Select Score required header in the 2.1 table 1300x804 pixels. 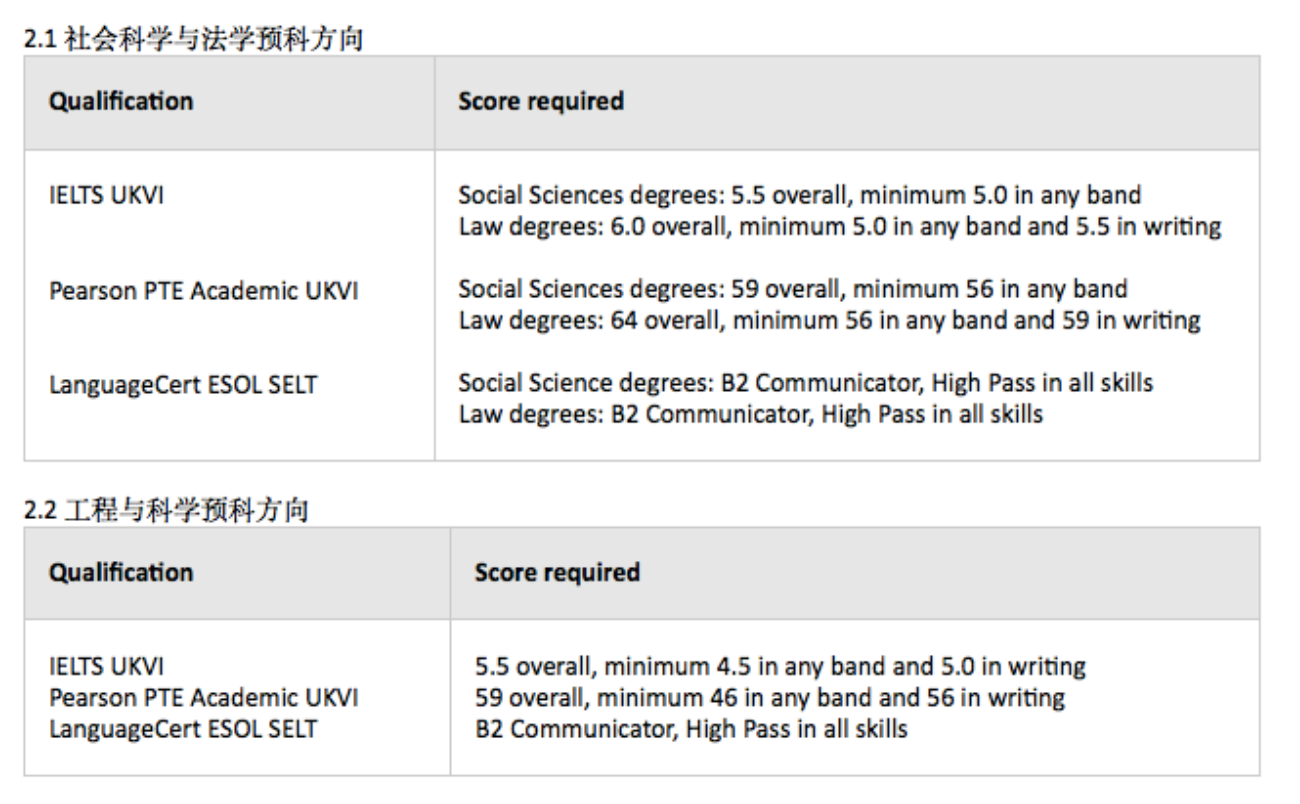540,101
